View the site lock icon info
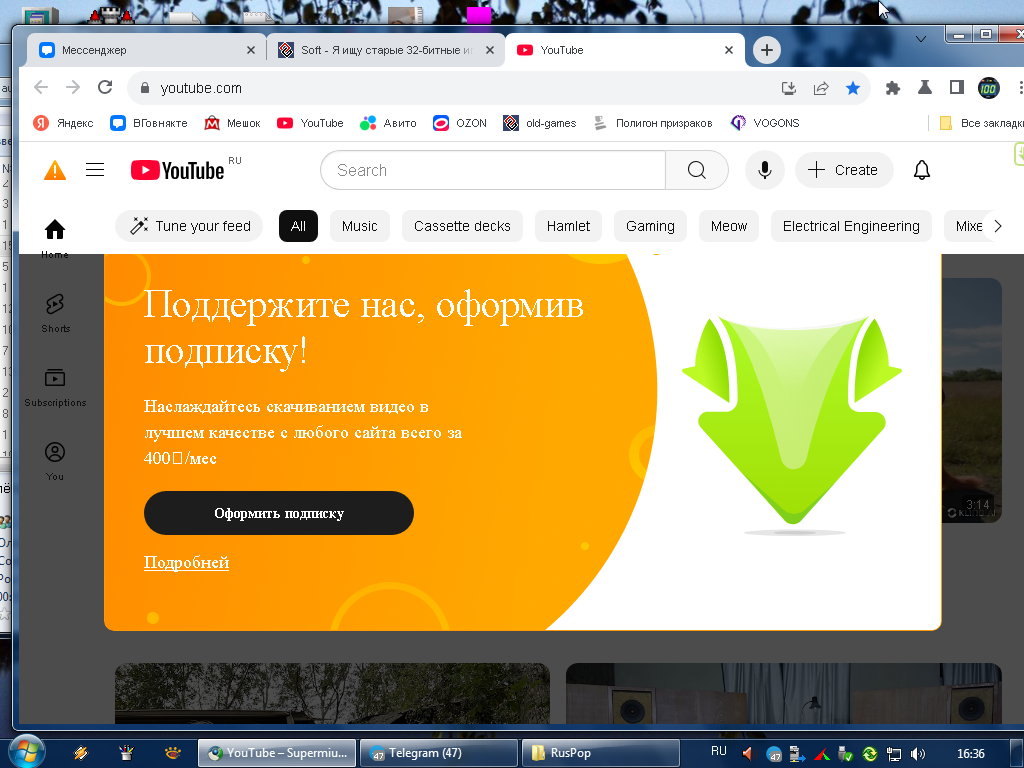 pyautogui.click(x=145, y=88)
